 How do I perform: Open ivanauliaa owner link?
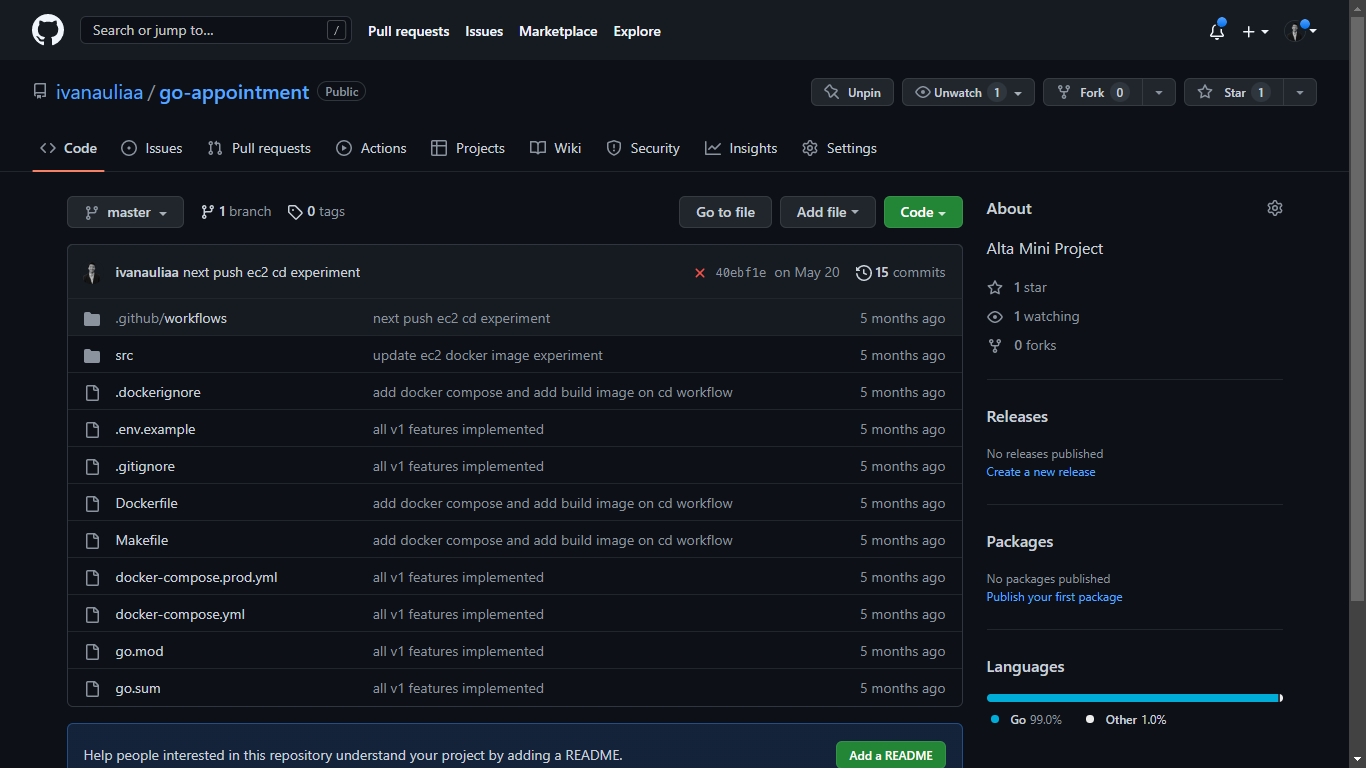pos(99,92)
